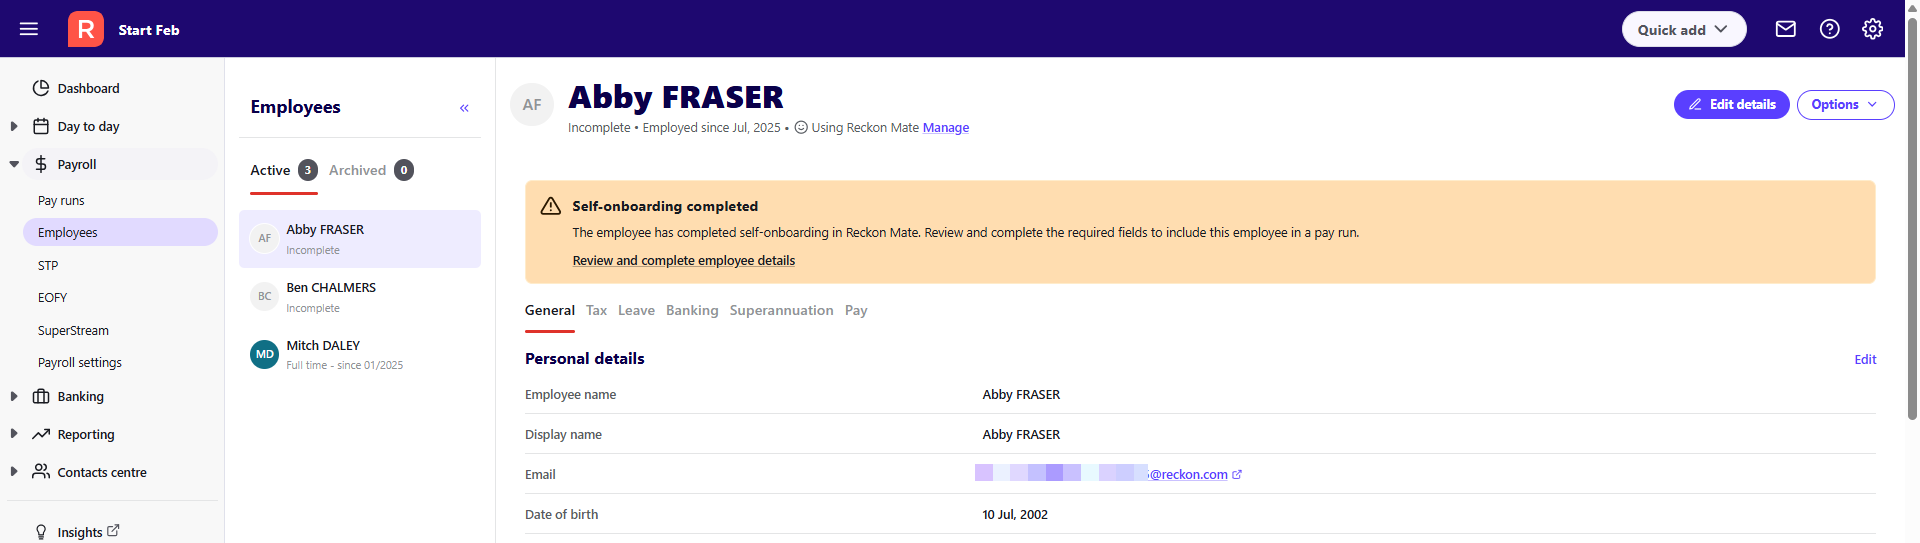The width and height of the screenshot is (1920, 543).
Task: Click the Dashboard pie chart icon
Action: 41,88
